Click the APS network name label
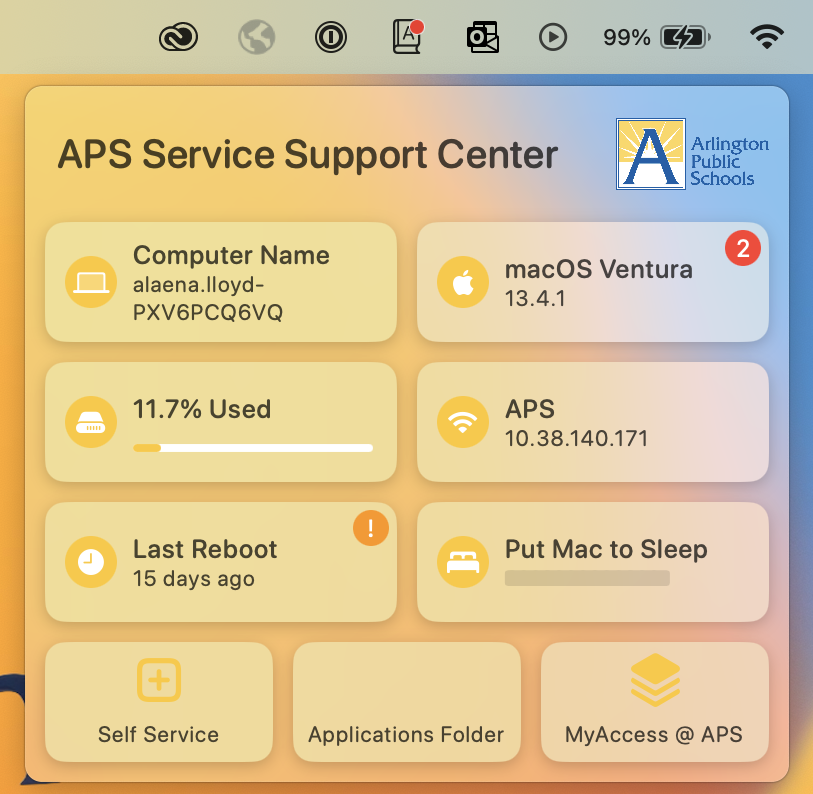Image resolution: width=813 pixels, height=794 pixels. pyautogui.click(x=530, y=409)
